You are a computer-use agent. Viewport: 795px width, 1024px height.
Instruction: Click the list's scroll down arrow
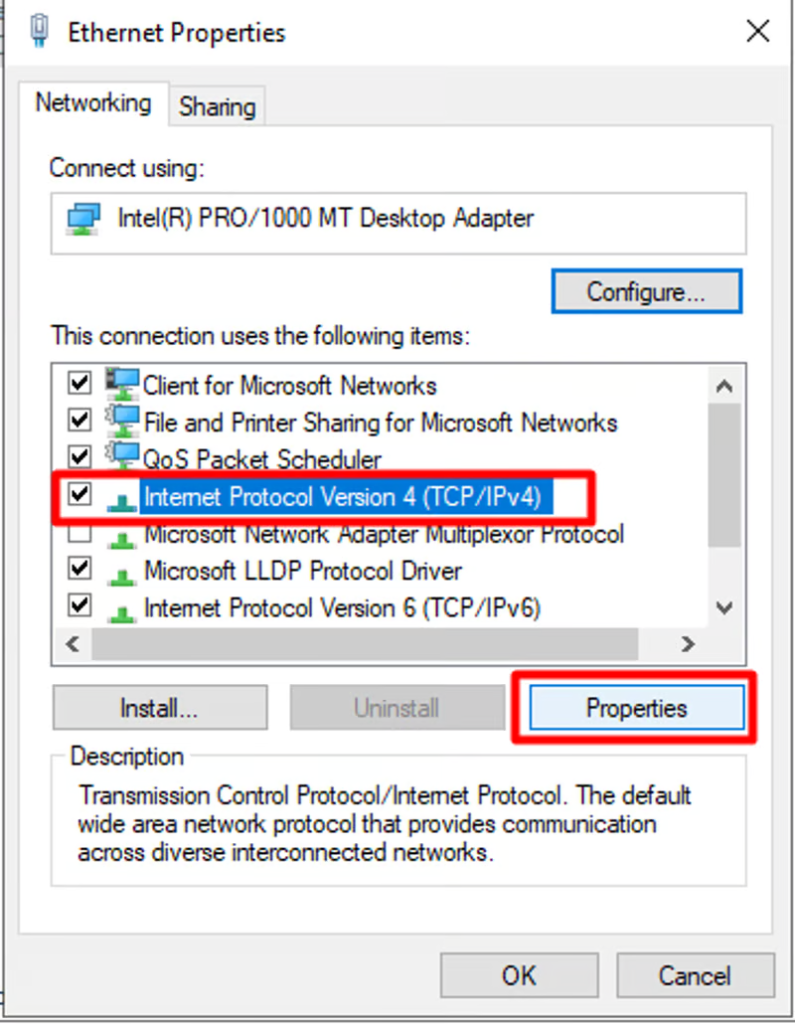[724, 608]
